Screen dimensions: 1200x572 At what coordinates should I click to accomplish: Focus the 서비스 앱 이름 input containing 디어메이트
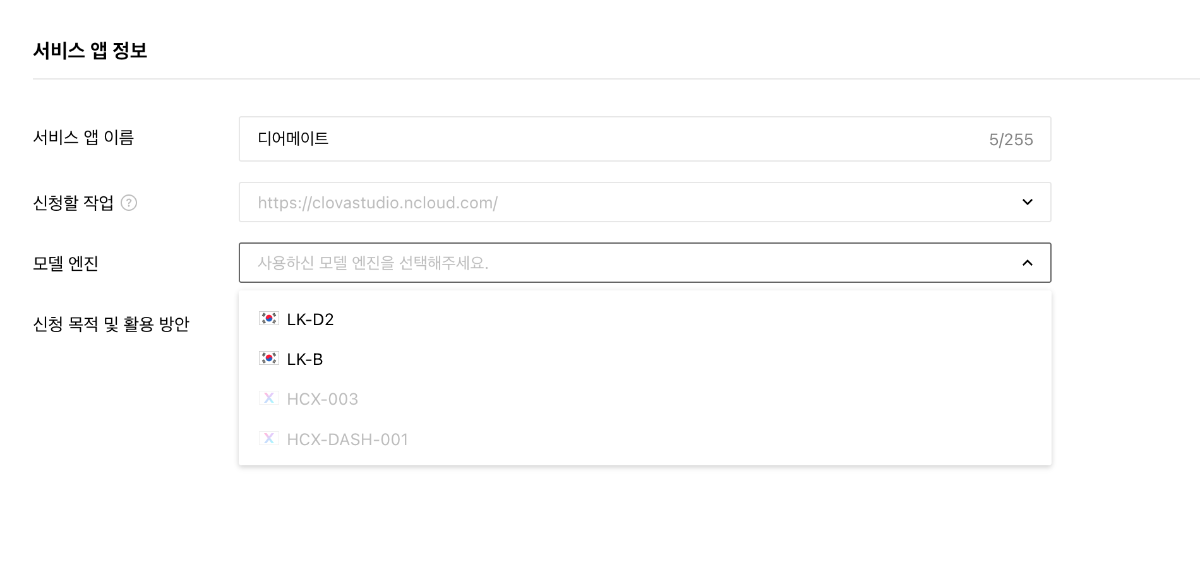tap(645, 139)
